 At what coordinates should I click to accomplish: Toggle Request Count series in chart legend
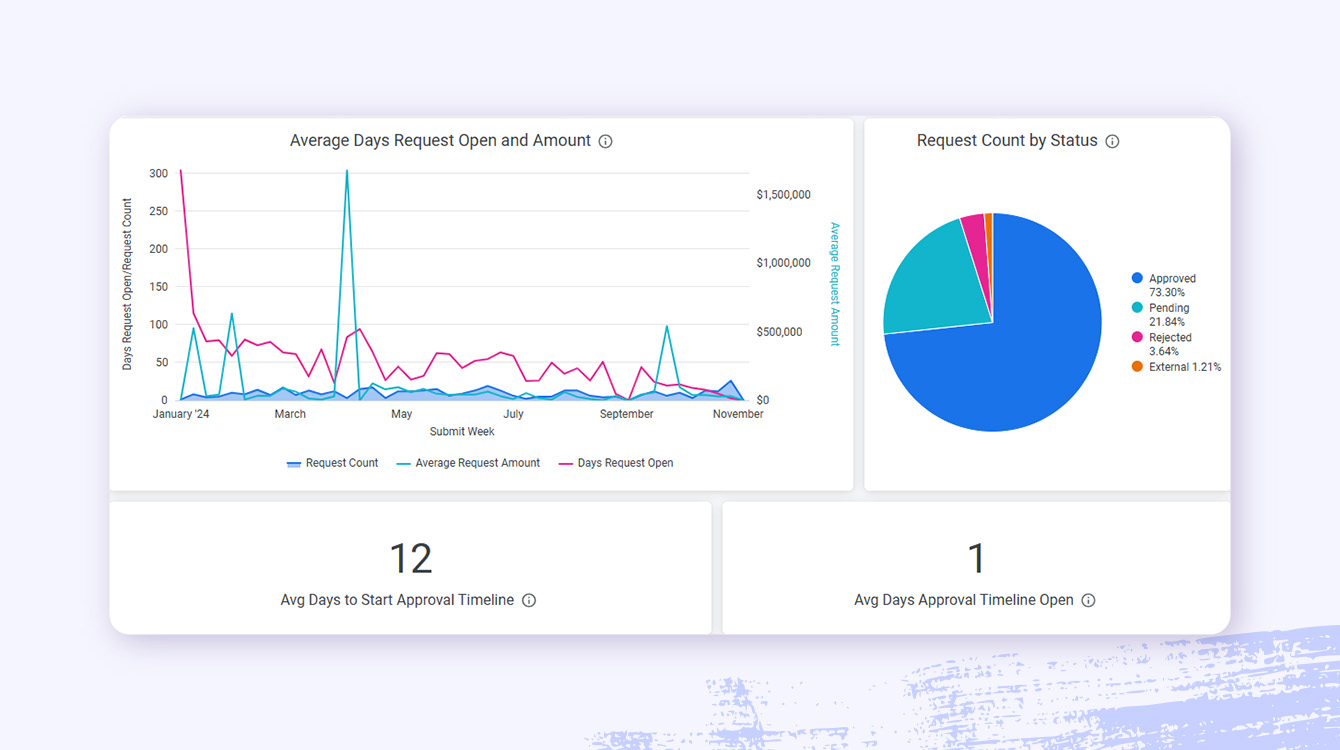click(332, 463)
